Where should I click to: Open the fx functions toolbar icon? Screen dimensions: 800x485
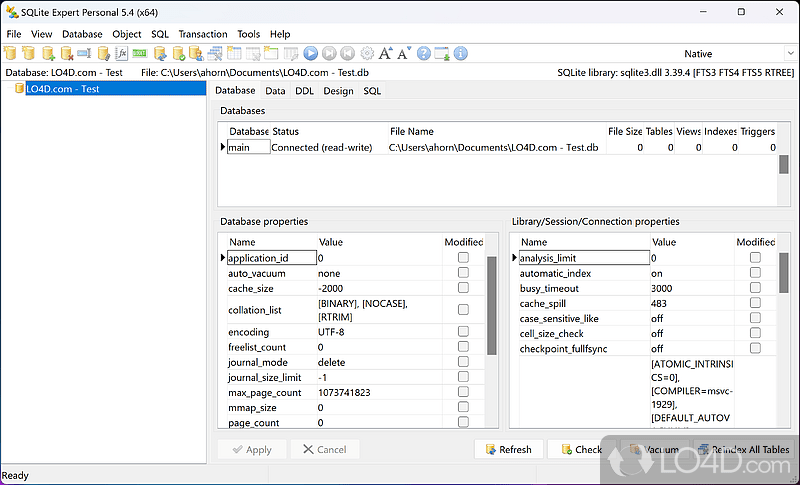121,53
